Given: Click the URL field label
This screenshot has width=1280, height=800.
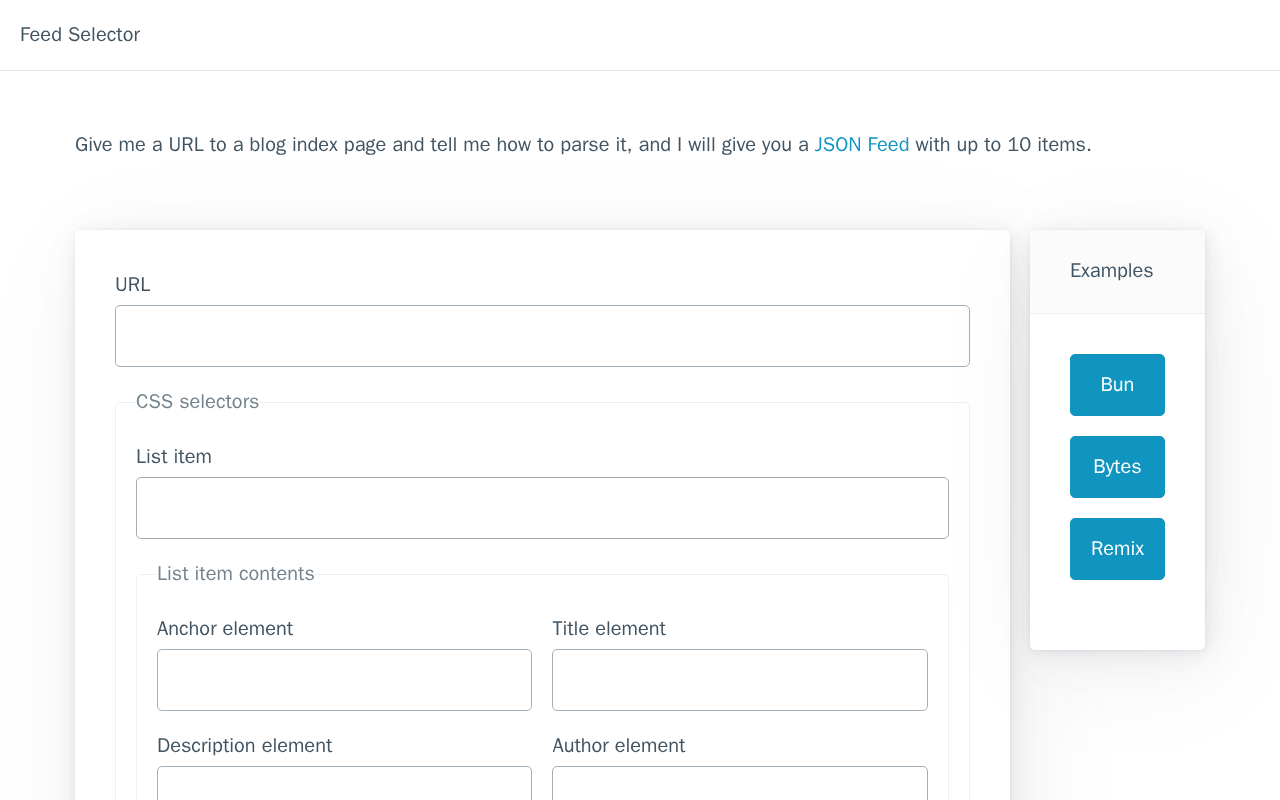Looking at the screenshot, I should click(x=133, y=285).
